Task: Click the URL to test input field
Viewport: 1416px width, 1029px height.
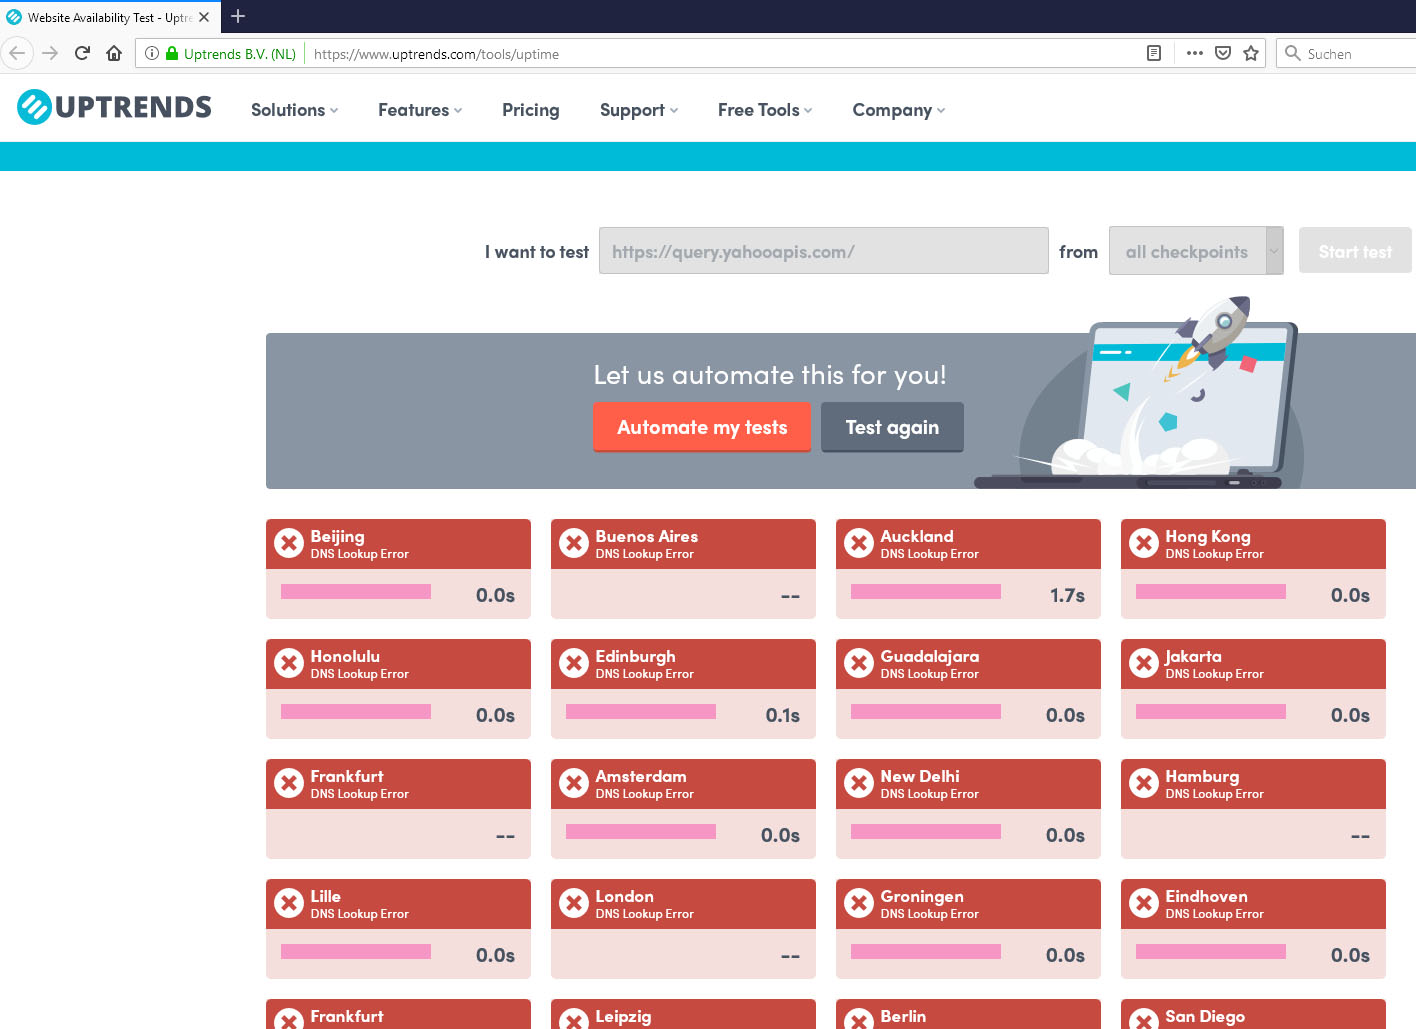Action: [x=823, y=251]
